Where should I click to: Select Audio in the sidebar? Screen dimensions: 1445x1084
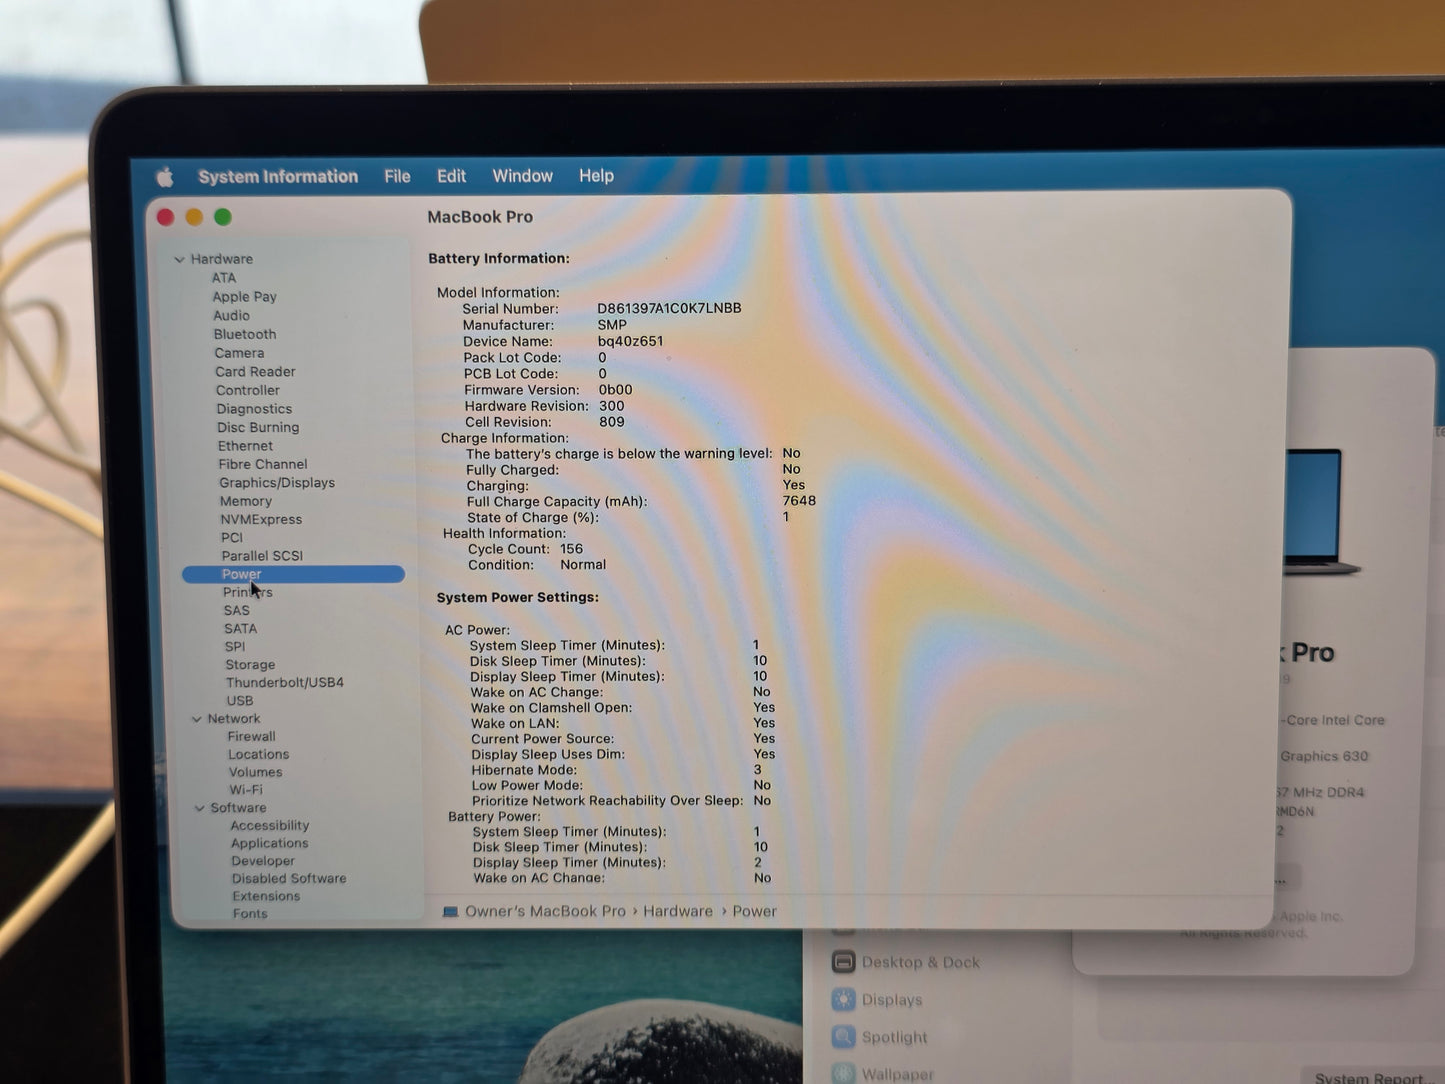[x=231, y=315]
